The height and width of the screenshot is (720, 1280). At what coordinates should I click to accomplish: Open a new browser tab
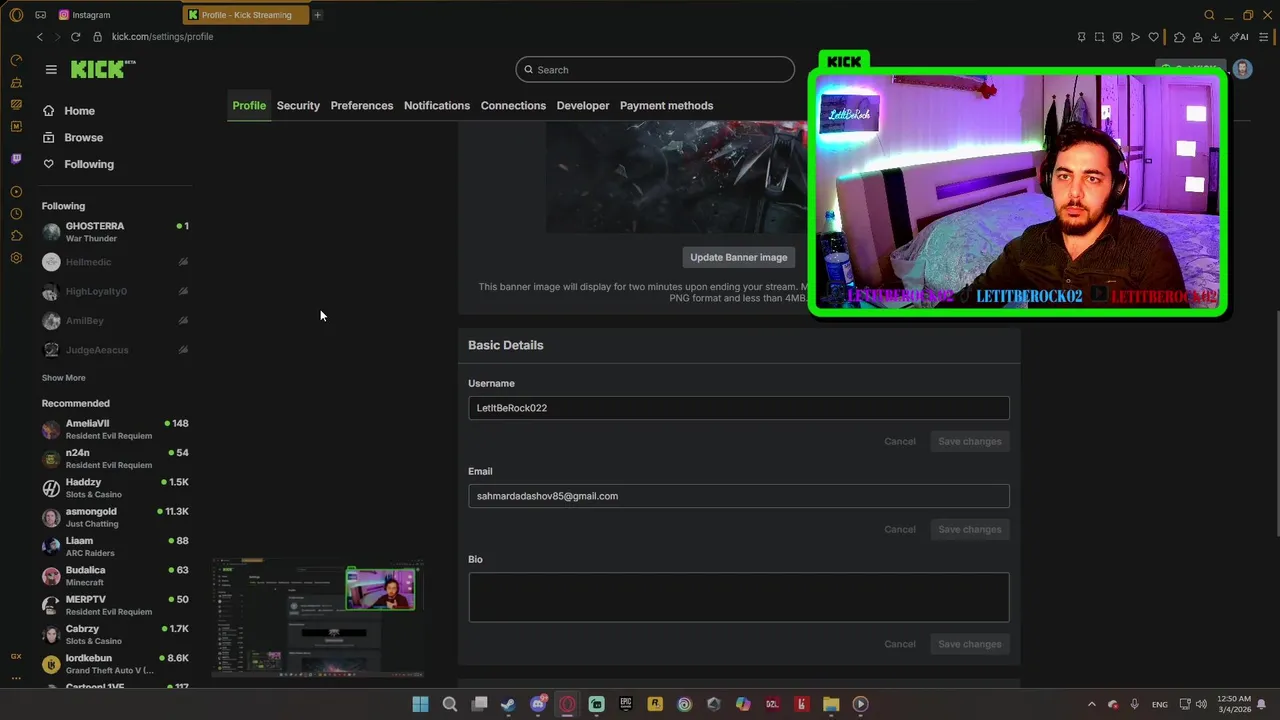tap(317, 15)
